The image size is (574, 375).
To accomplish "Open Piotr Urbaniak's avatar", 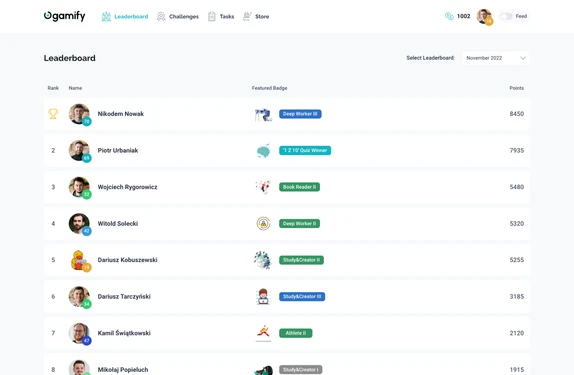I will coord(79,151).
